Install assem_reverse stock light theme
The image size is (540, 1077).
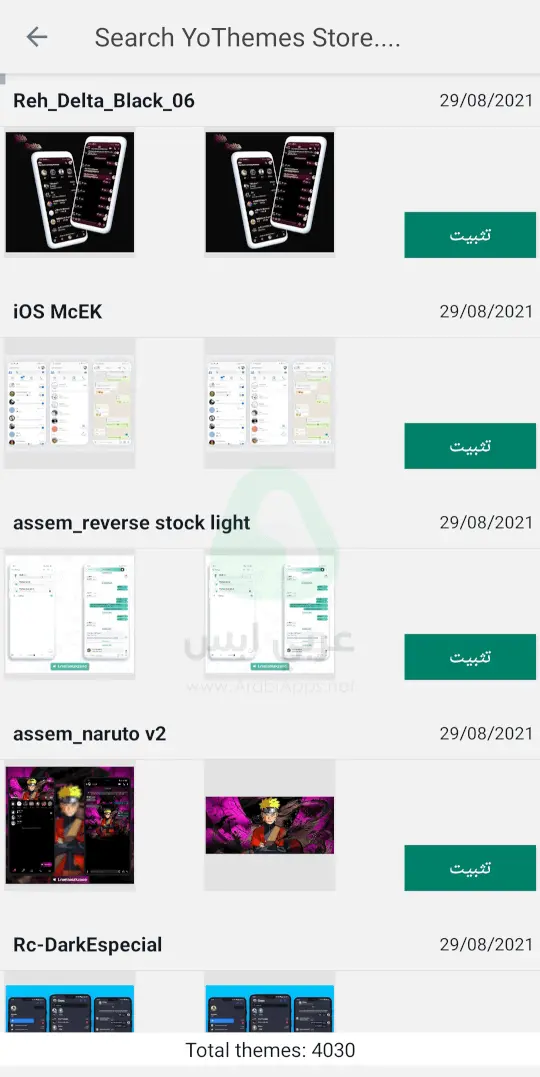[470, 657]
